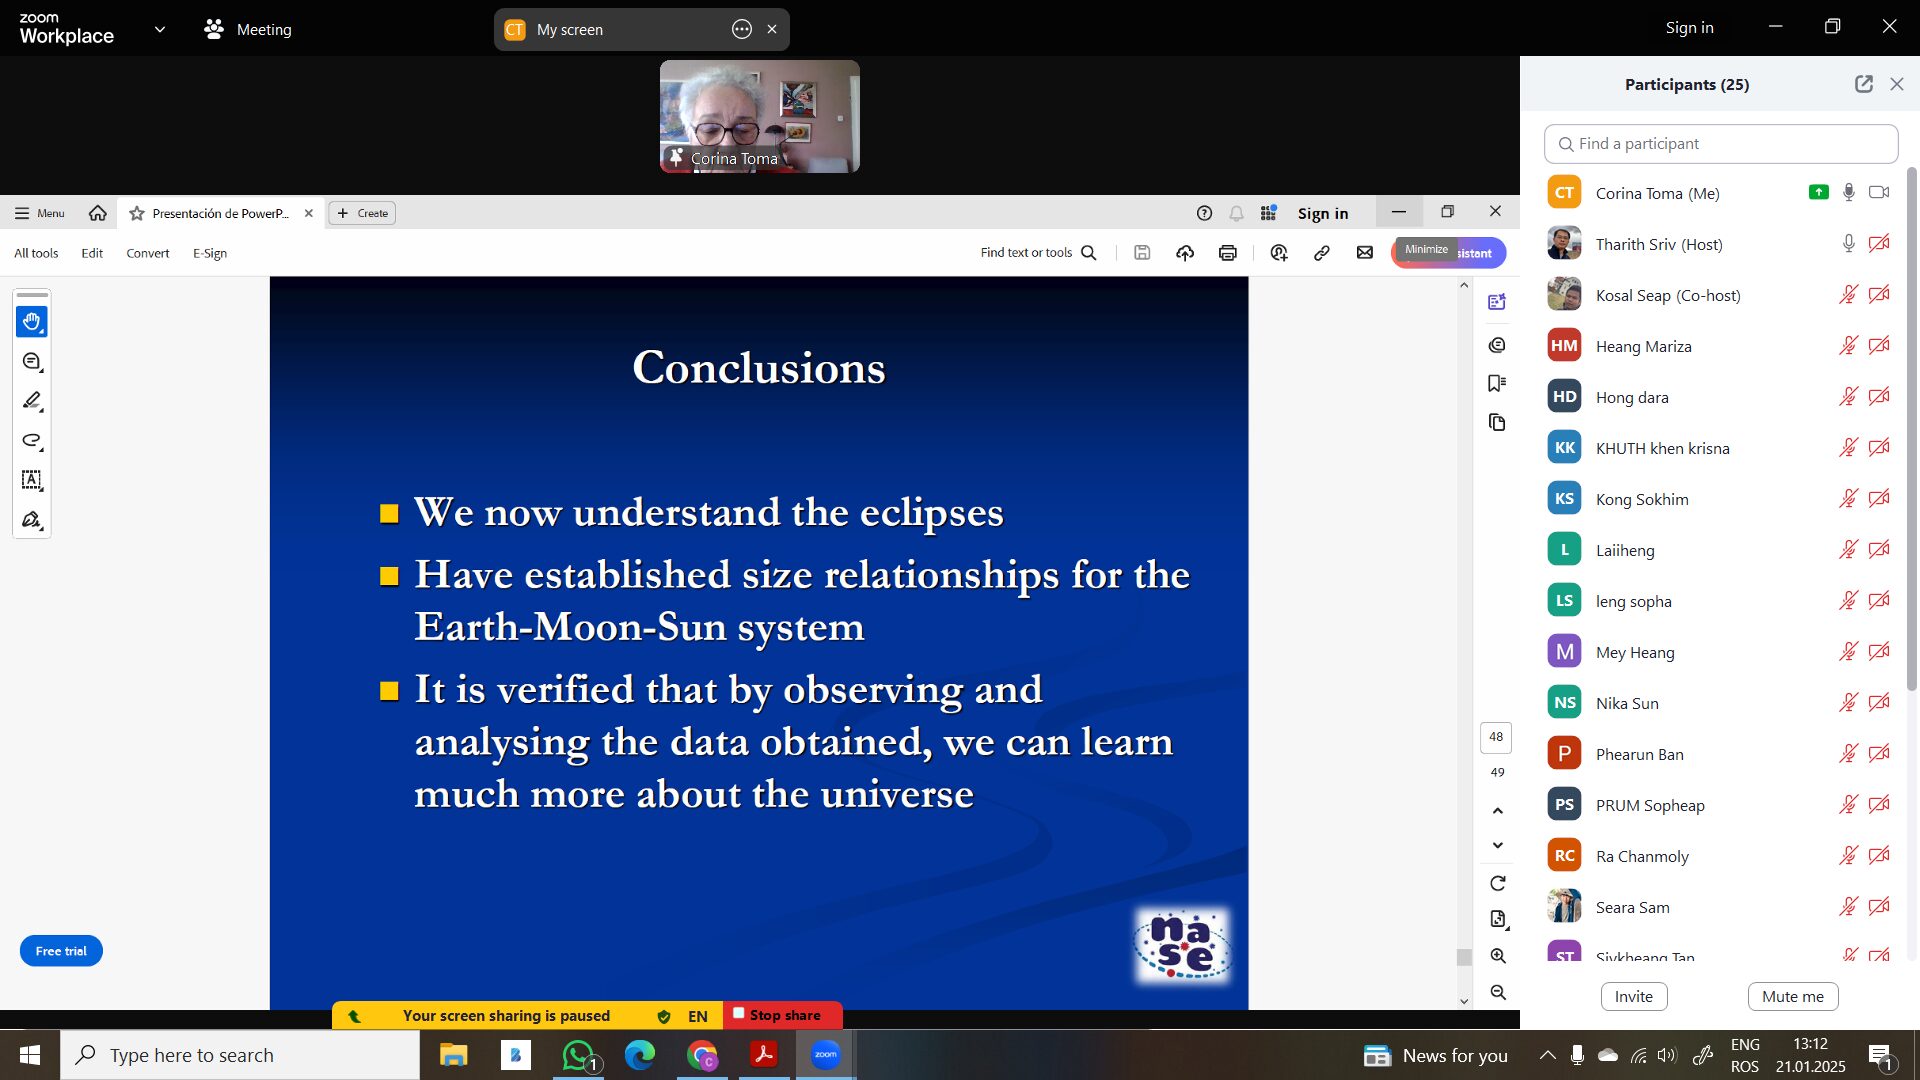The image size is (1920, 1080).
Task: Click the Corina Toma video thumbnail
Action: click(x=760, y=116)
